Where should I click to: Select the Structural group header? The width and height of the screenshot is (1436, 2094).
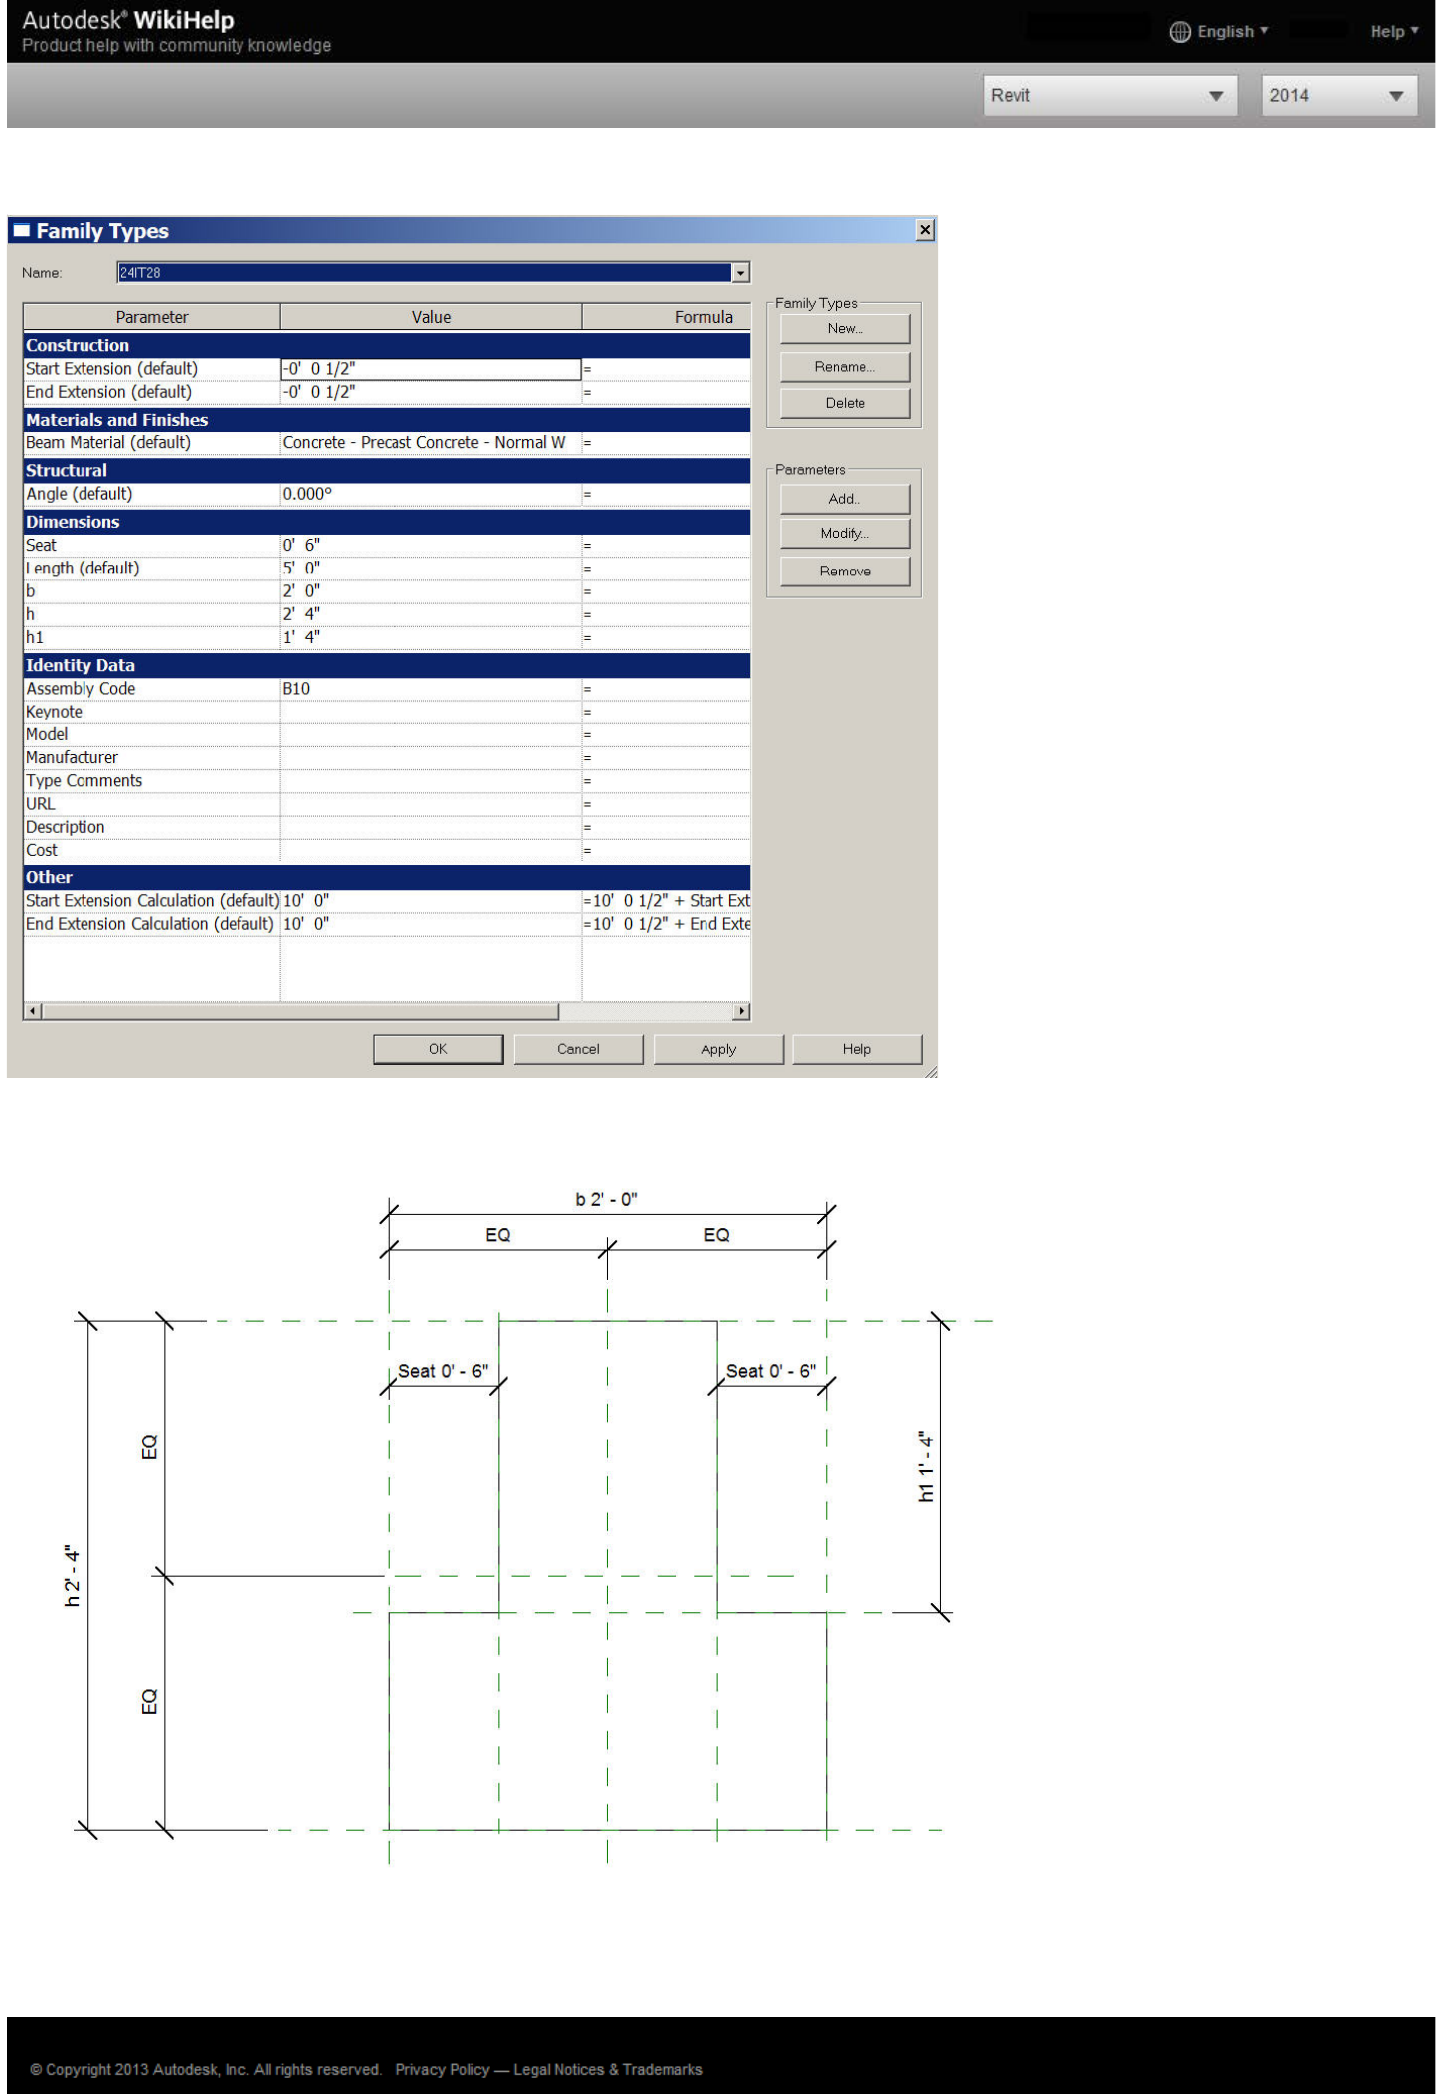tap(387, 470)
